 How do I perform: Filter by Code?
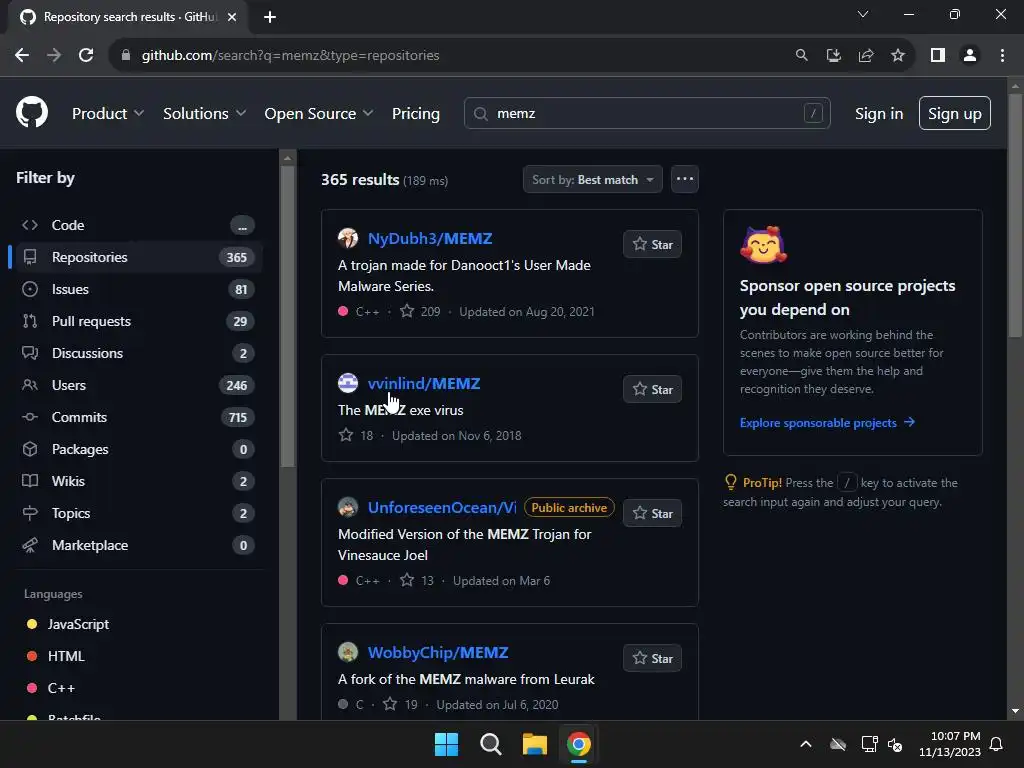(137, 225)
